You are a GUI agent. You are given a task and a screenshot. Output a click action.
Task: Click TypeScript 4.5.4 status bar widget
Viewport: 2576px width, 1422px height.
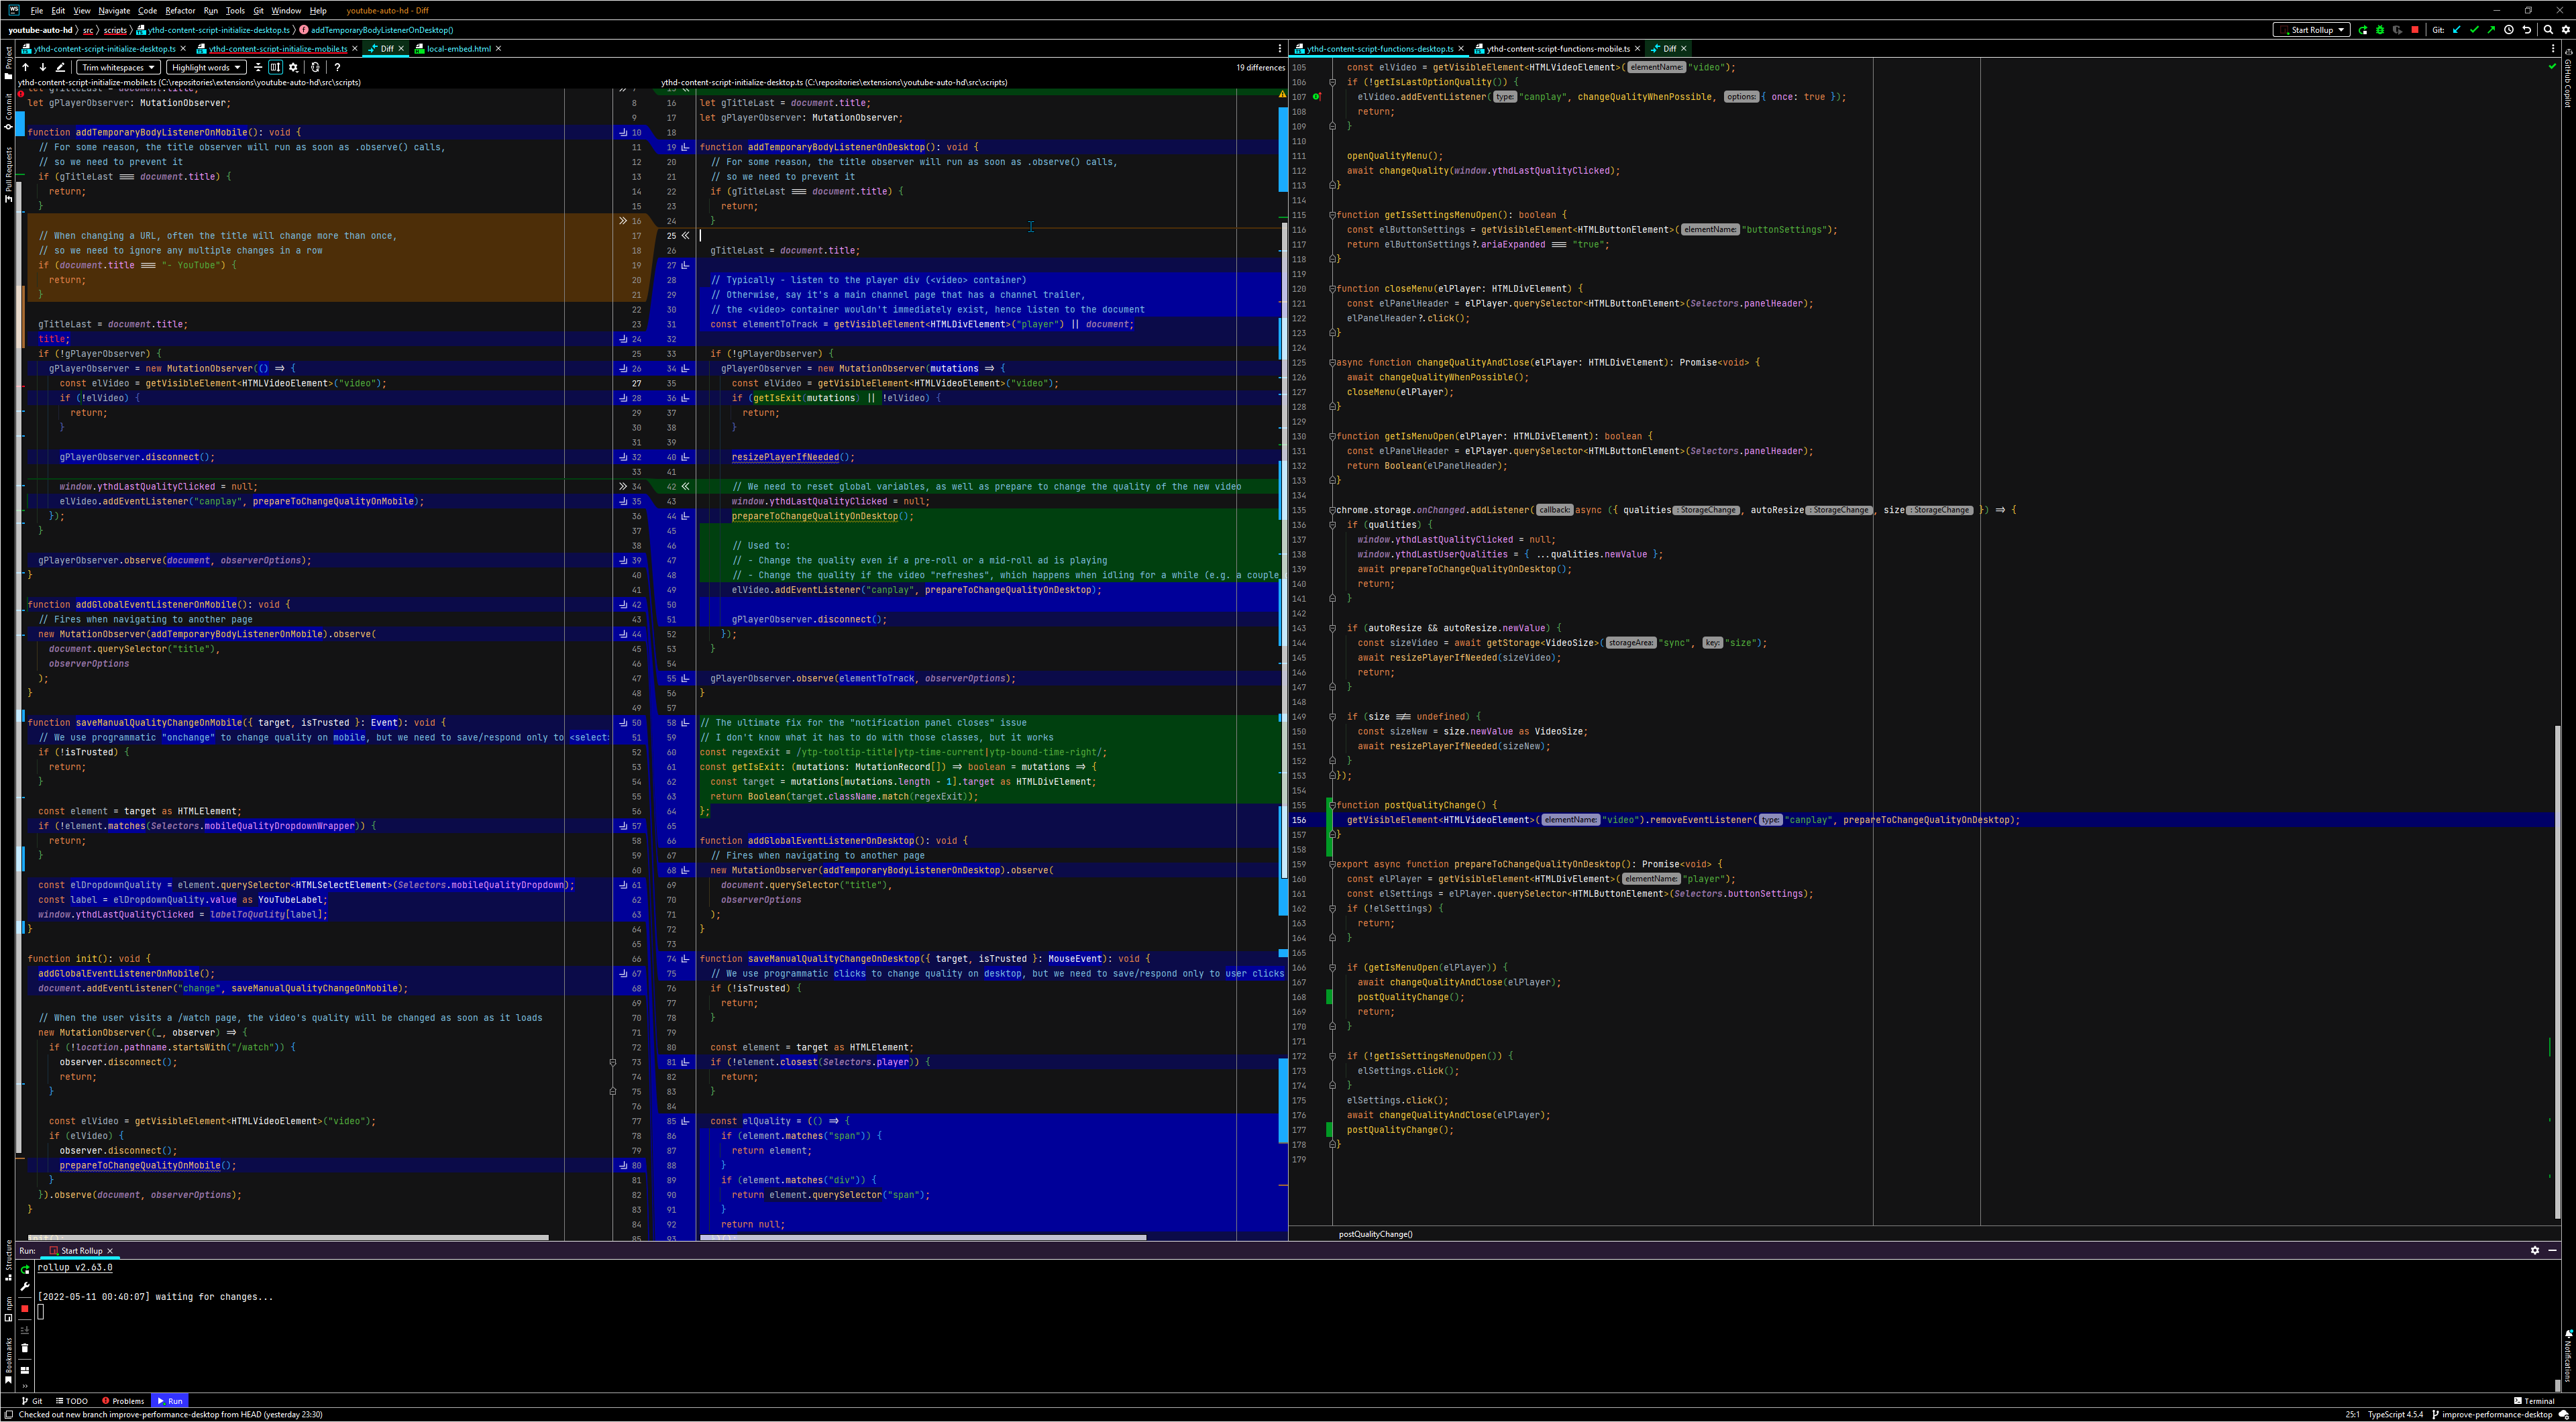(x=2395, y=1415)
